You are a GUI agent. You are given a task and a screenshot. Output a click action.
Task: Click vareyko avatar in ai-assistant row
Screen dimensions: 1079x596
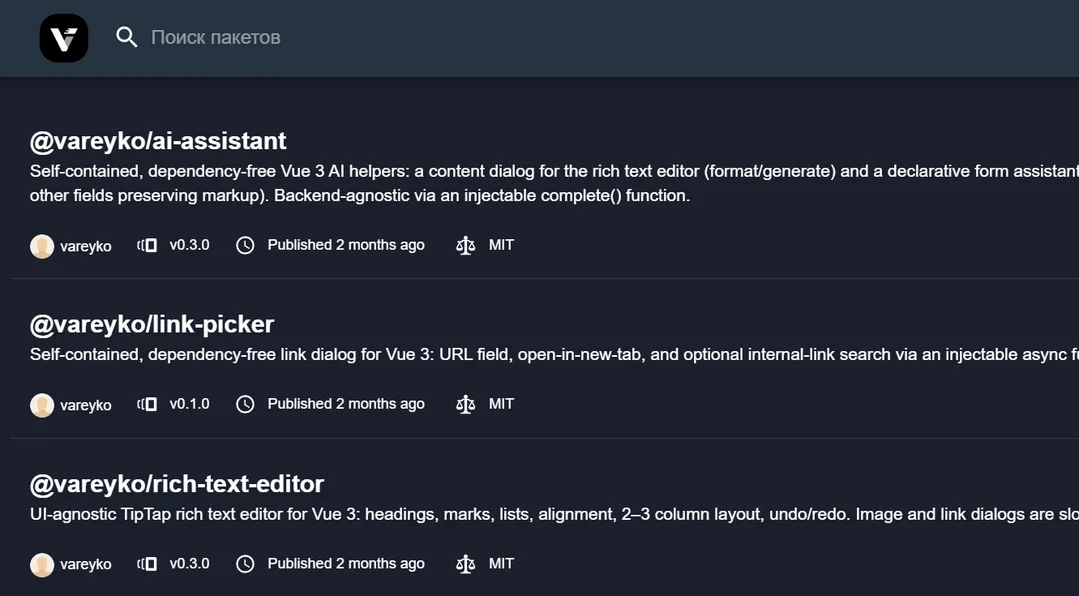(42, 246)
